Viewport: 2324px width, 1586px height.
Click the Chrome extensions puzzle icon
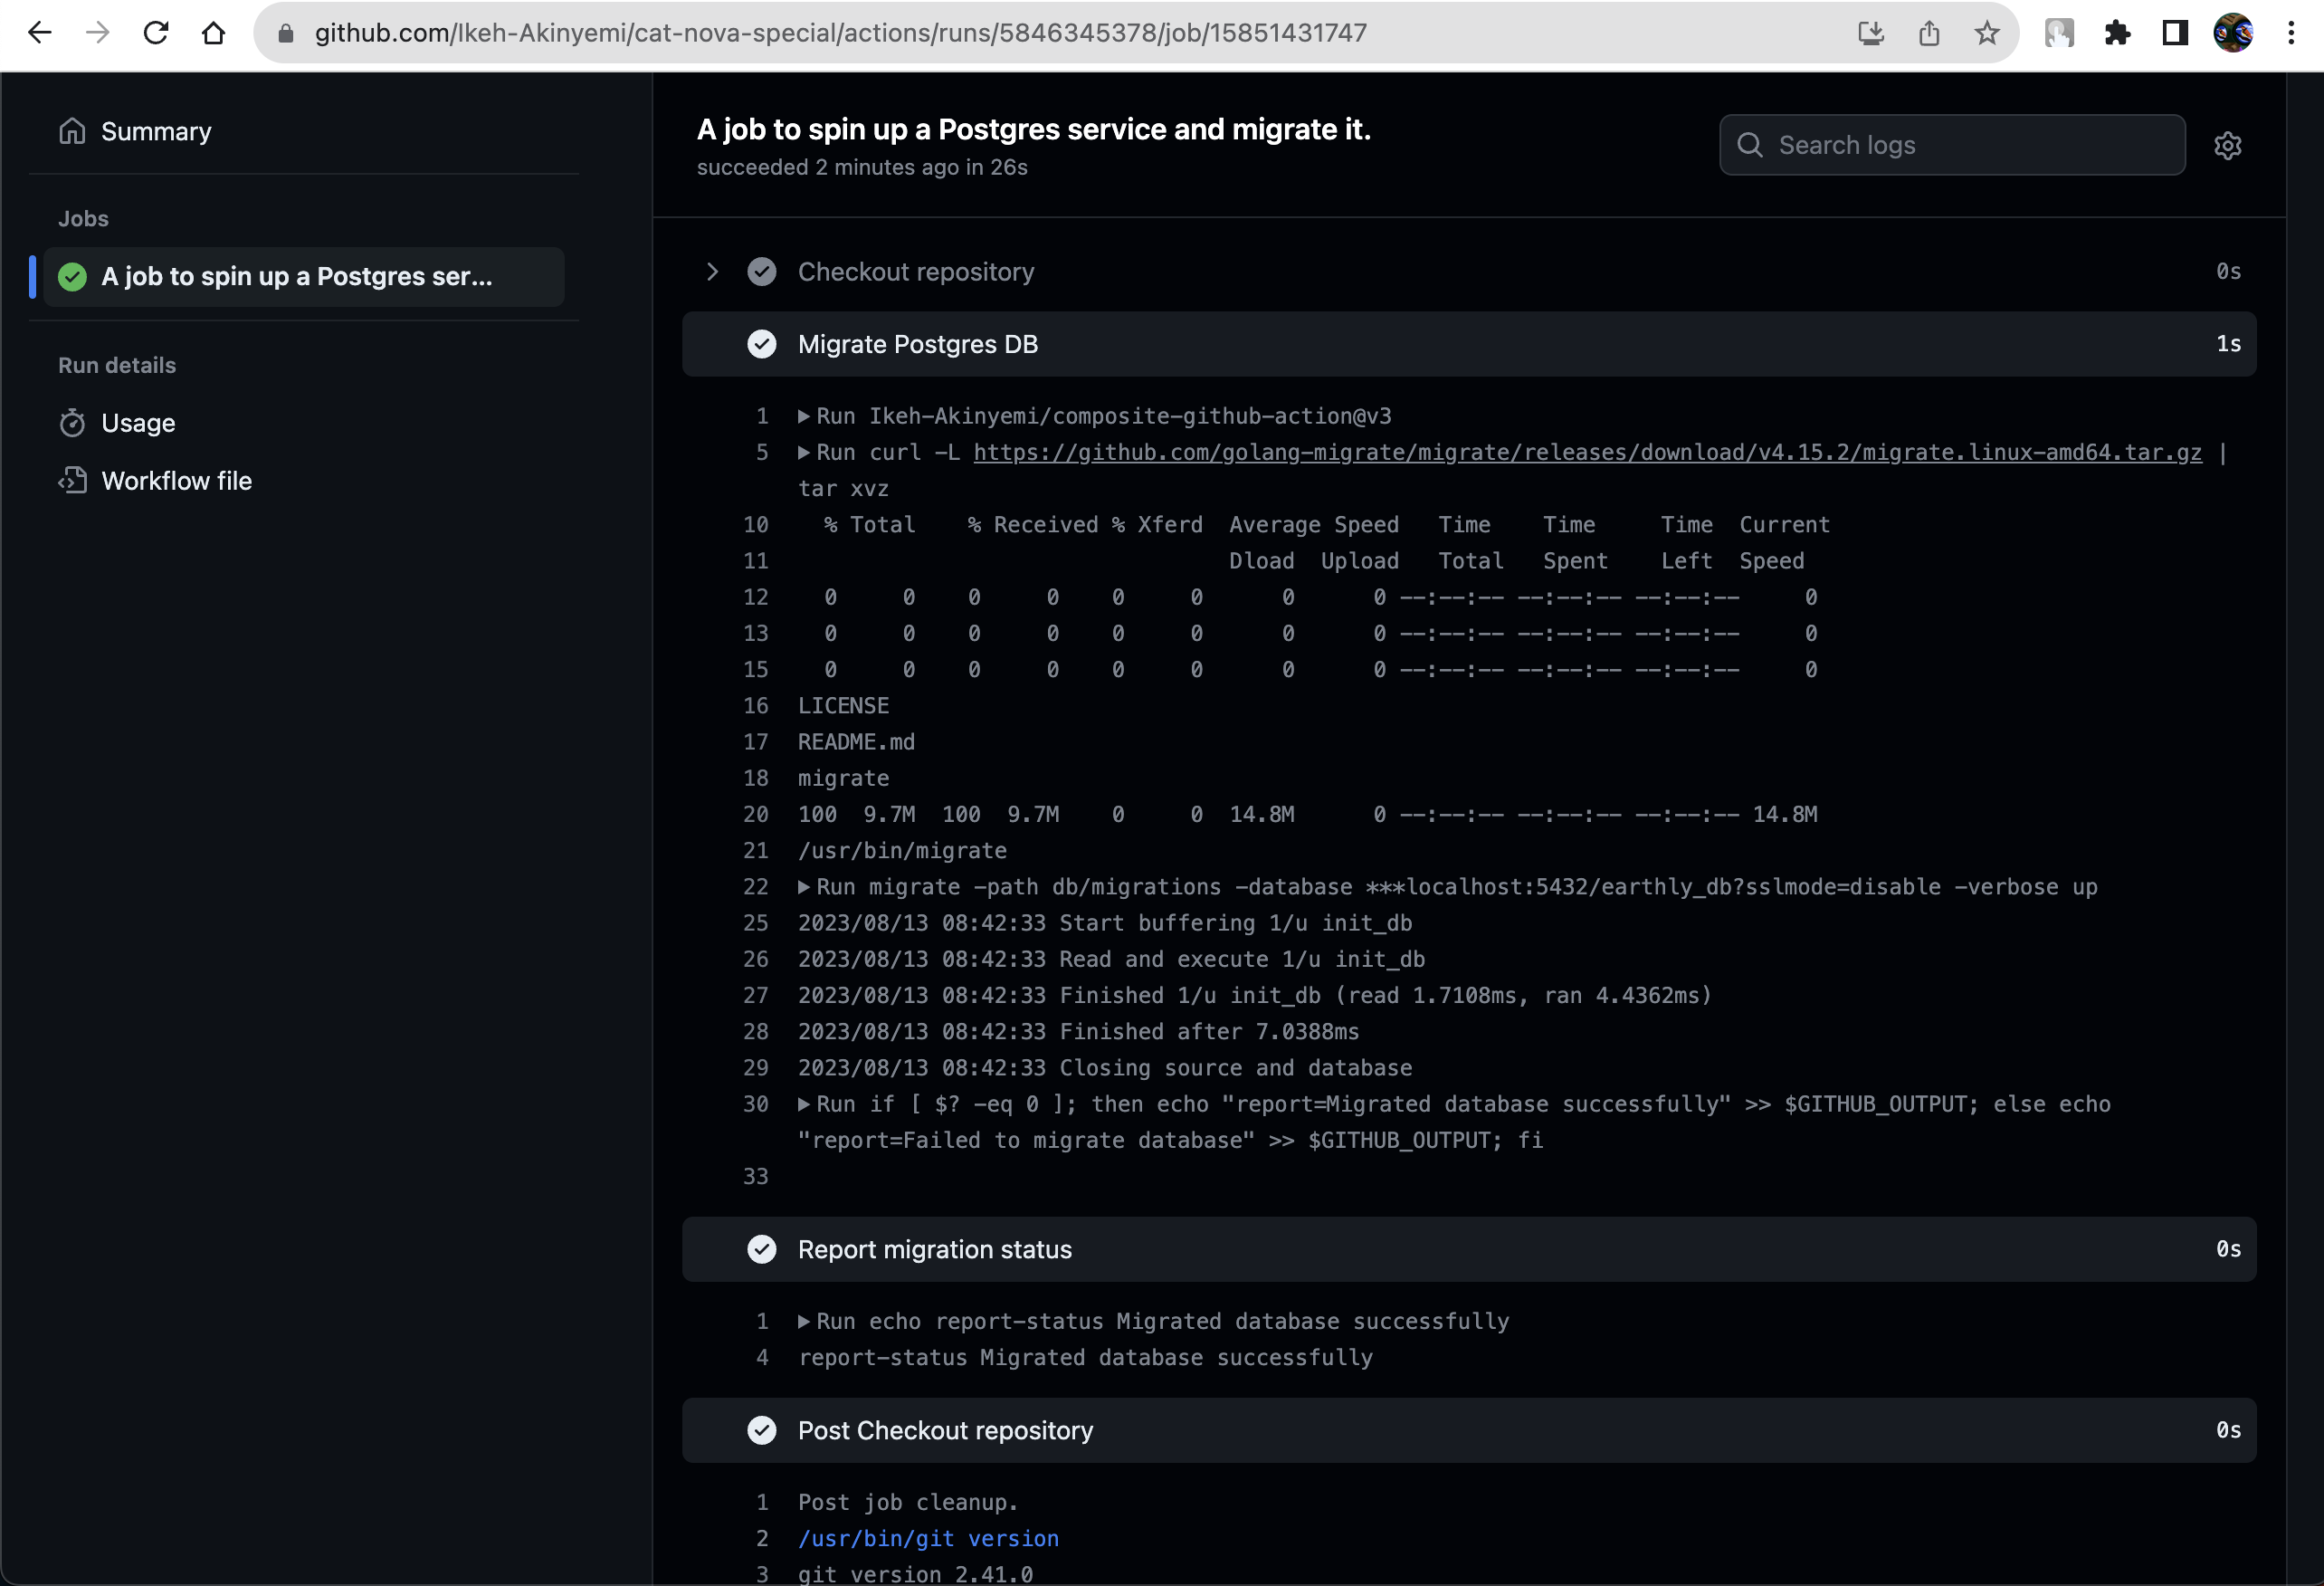pos(2117,33)
